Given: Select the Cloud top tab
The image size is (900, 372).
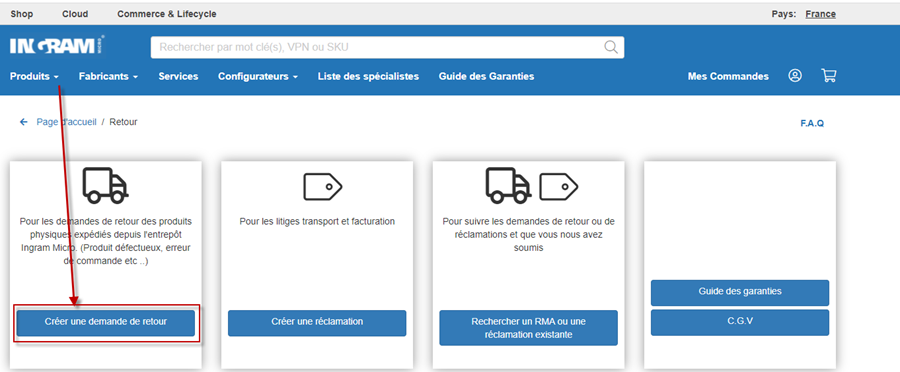Looking at the screenshot, I should [75, 14].
